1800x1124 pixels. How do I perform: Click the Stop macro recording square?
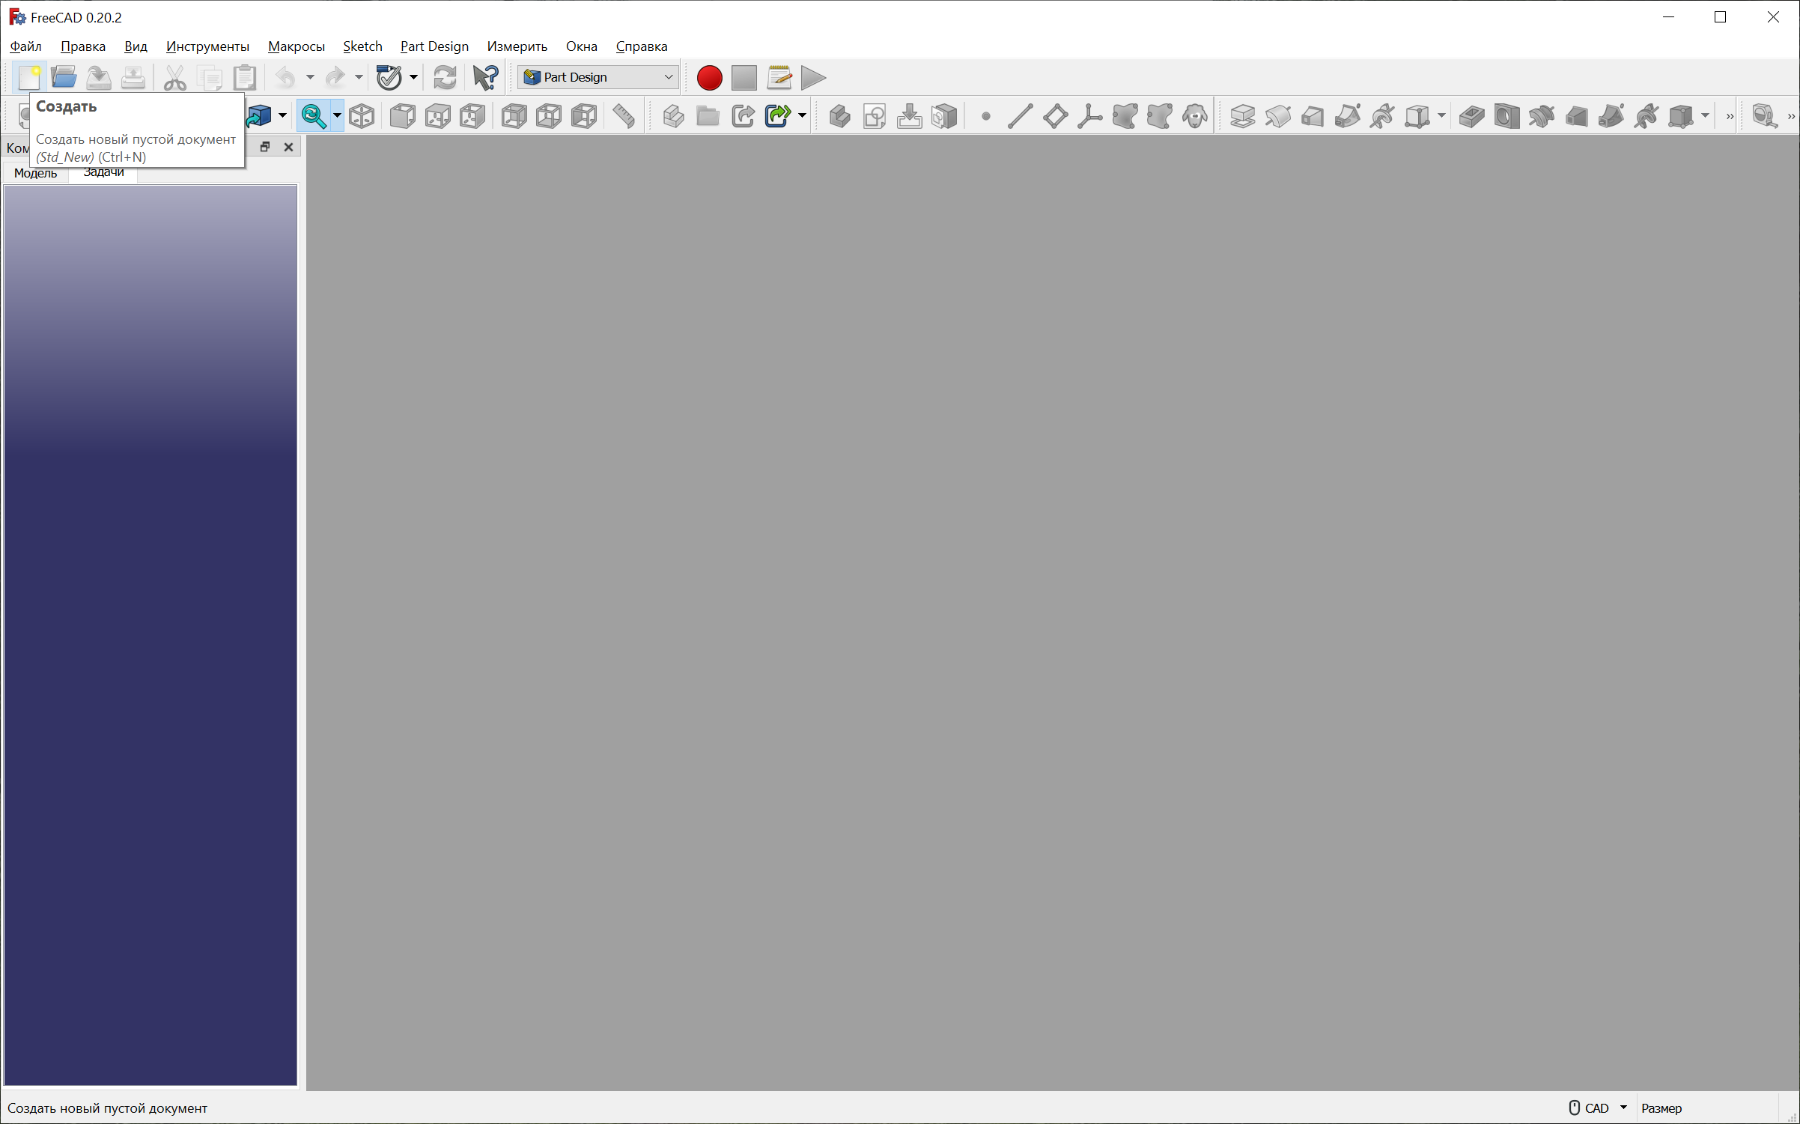tap(744, 77)
